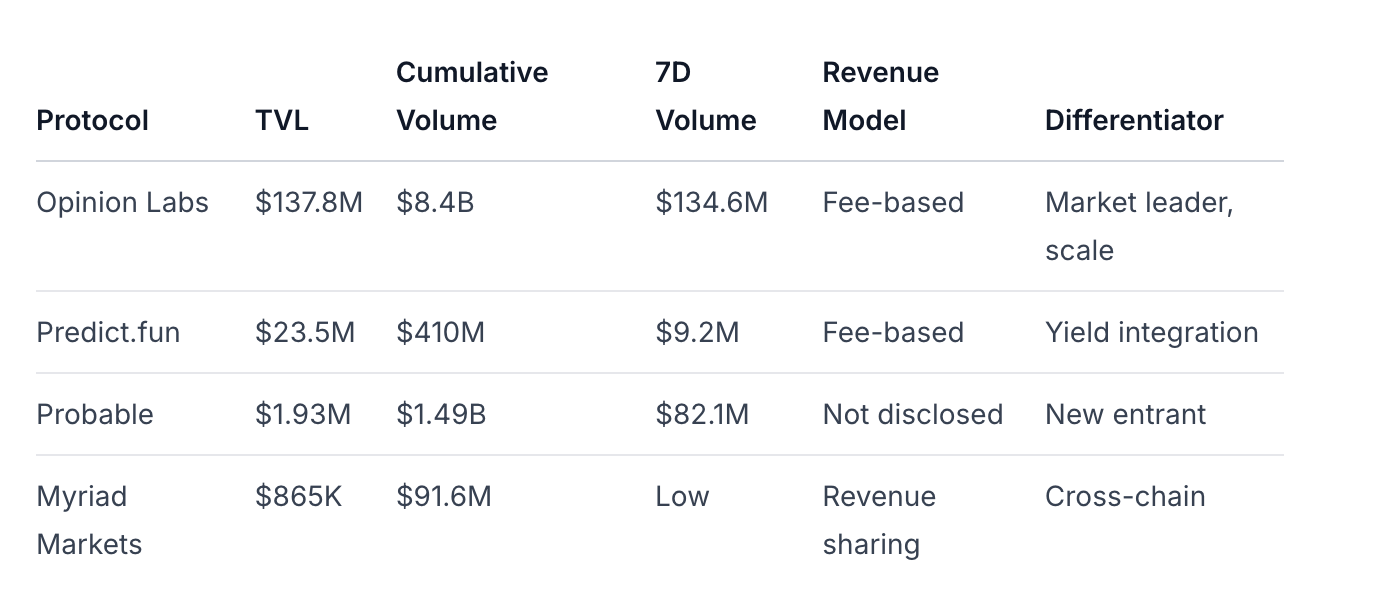The height and width of the screenshot is (610, 1374).
Task: Select the Low 7D volume cell
Action: click(x=682, y=497)
